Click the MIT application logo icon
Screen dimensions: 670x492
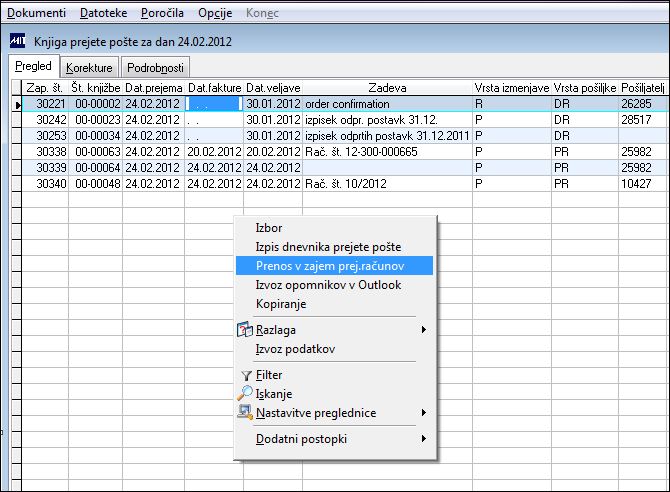coord(18,41)
